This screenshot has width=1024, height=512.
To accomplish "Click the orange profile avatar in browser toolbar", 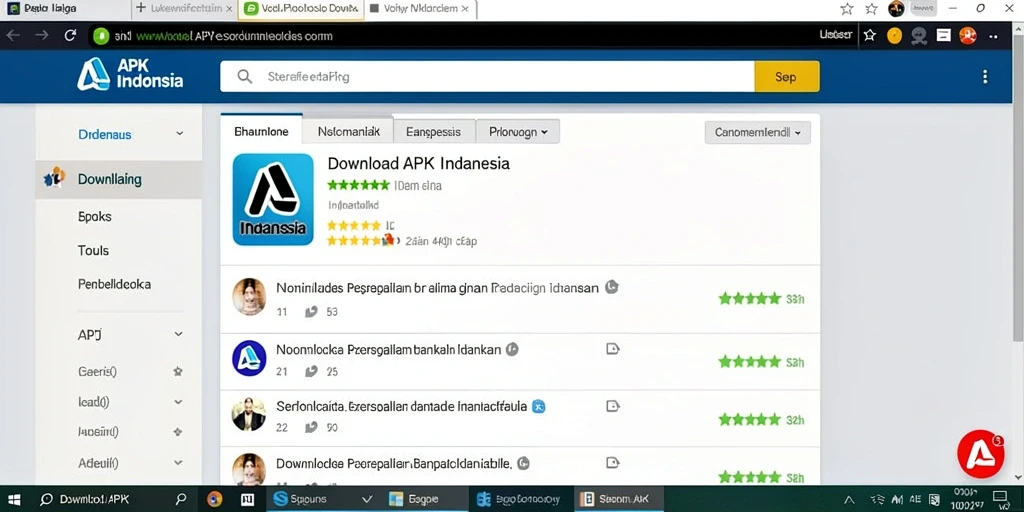I will [968, 36].
